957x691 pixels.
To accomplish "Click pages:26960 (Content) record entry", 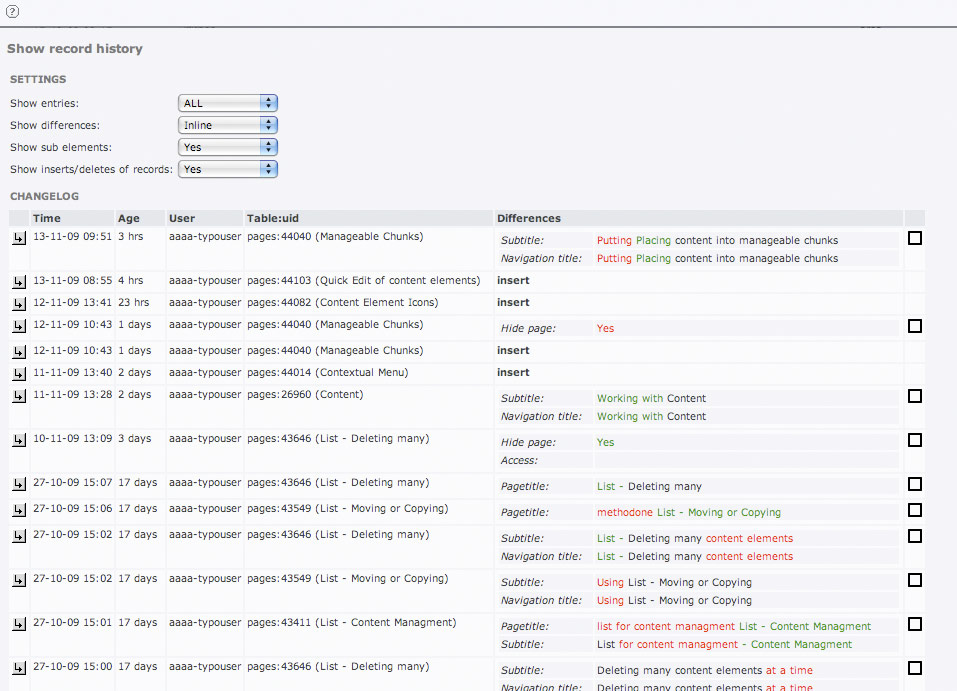I will (305, 395).
